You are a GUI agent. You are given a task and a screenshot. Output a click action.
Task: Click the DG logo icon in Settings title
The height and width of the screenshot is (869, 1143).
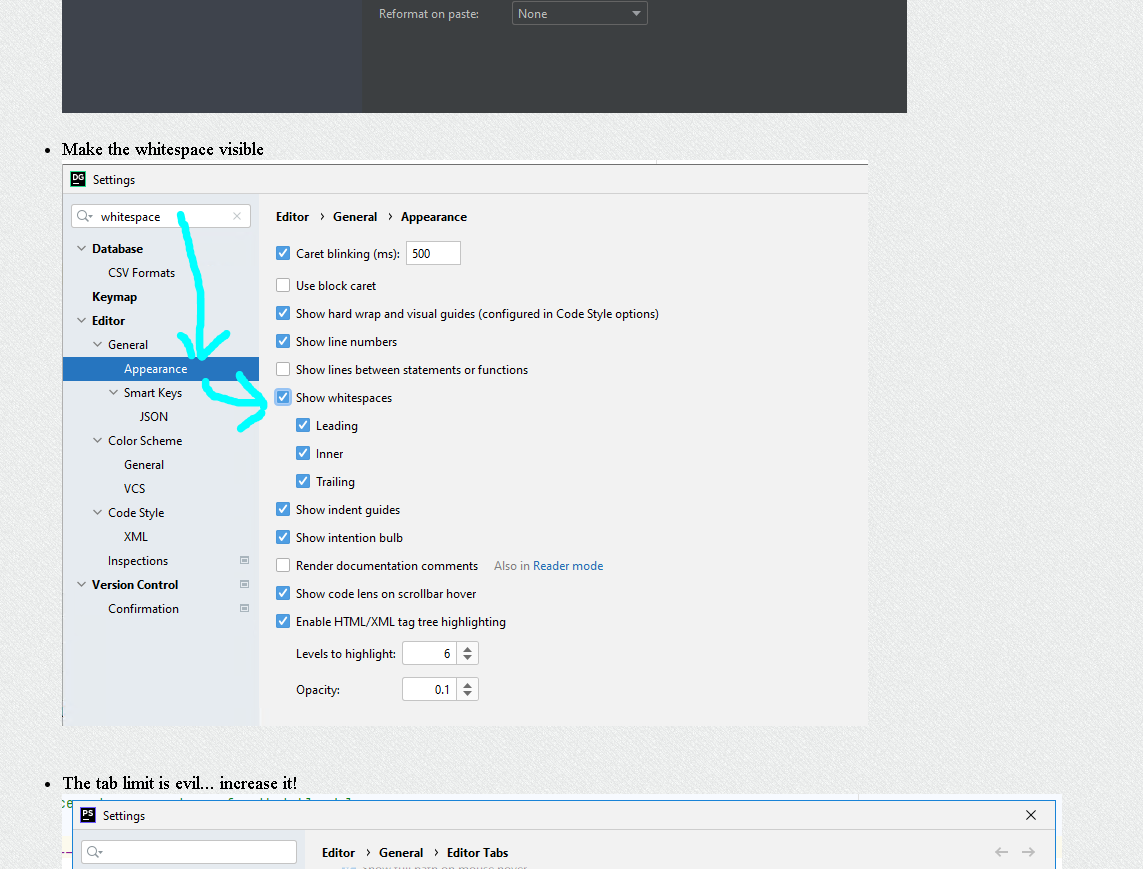pyautogui.click(x=78, y=179)
